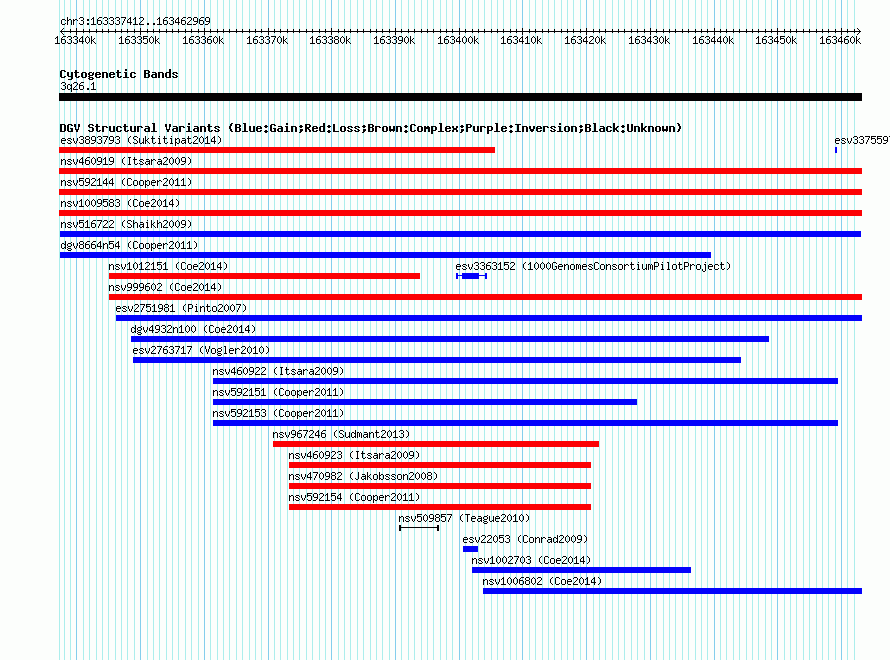Open the nsv1009583 (Coe2014) variant label

120,203
